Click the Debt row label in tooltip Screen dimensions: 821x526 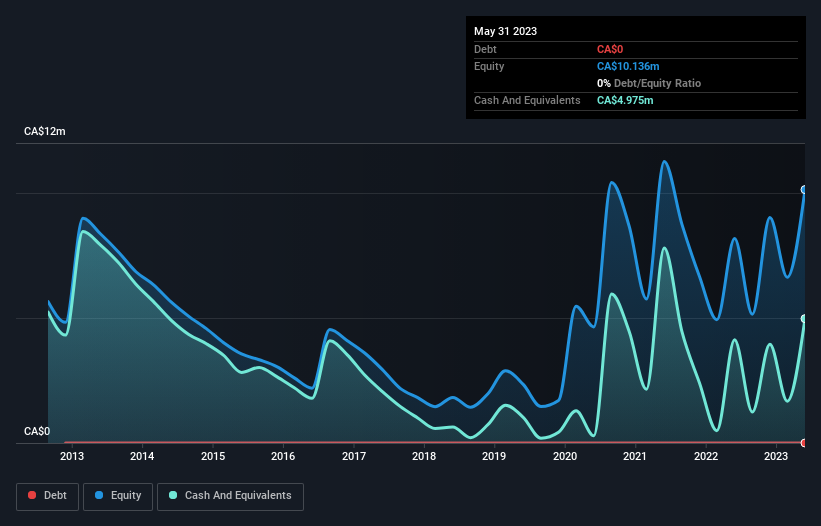tap(485, 49)
